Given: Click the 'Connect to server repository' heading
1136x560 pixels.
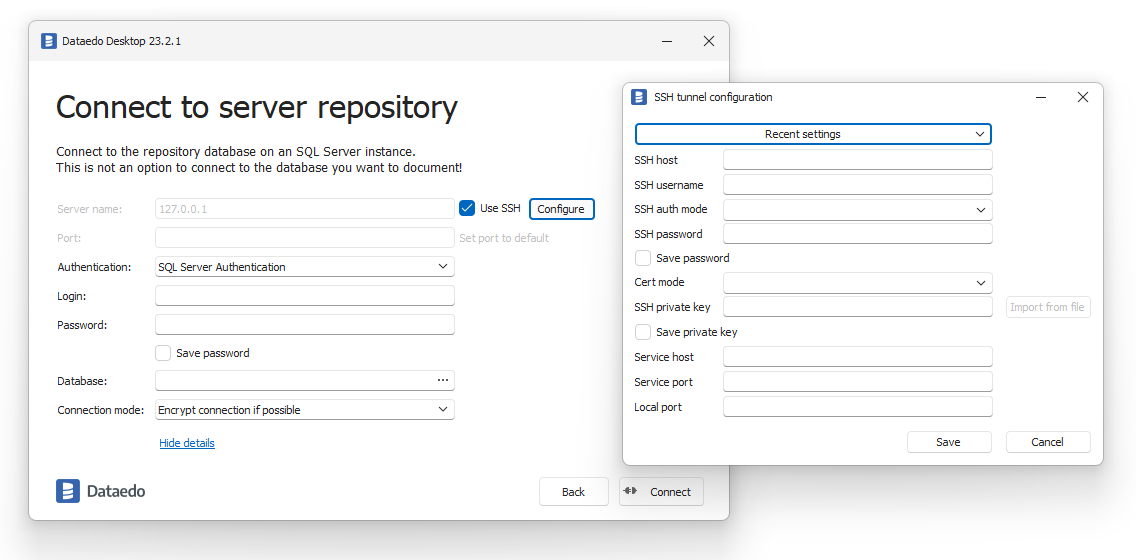Looking at the screenshot, I should click(x=256, y=107).
